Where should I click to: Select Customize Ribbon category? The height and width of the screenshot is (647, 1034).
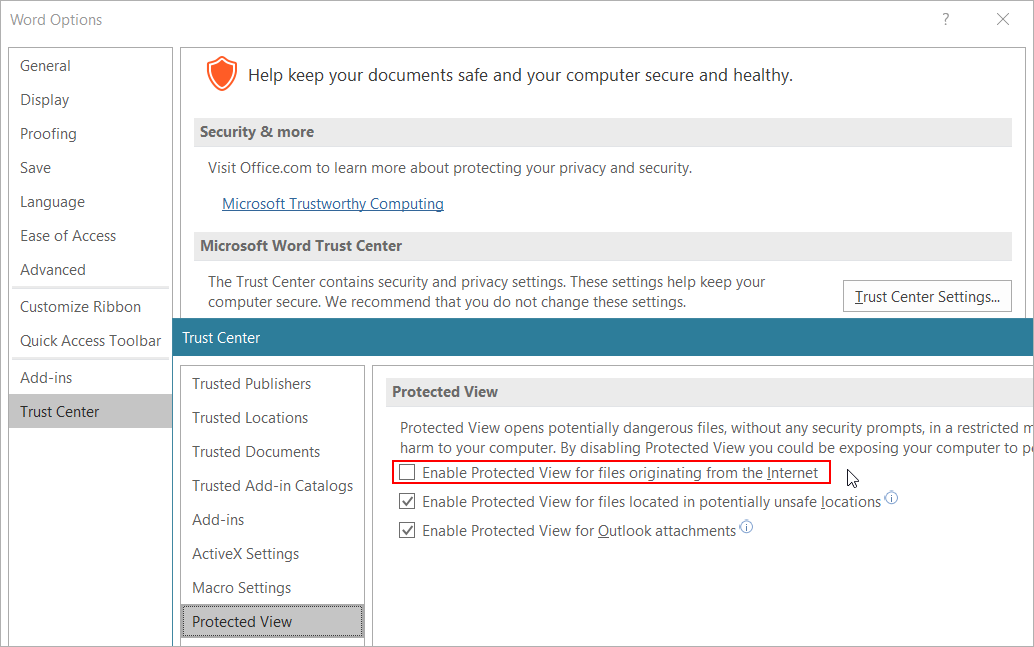[80, 307]
